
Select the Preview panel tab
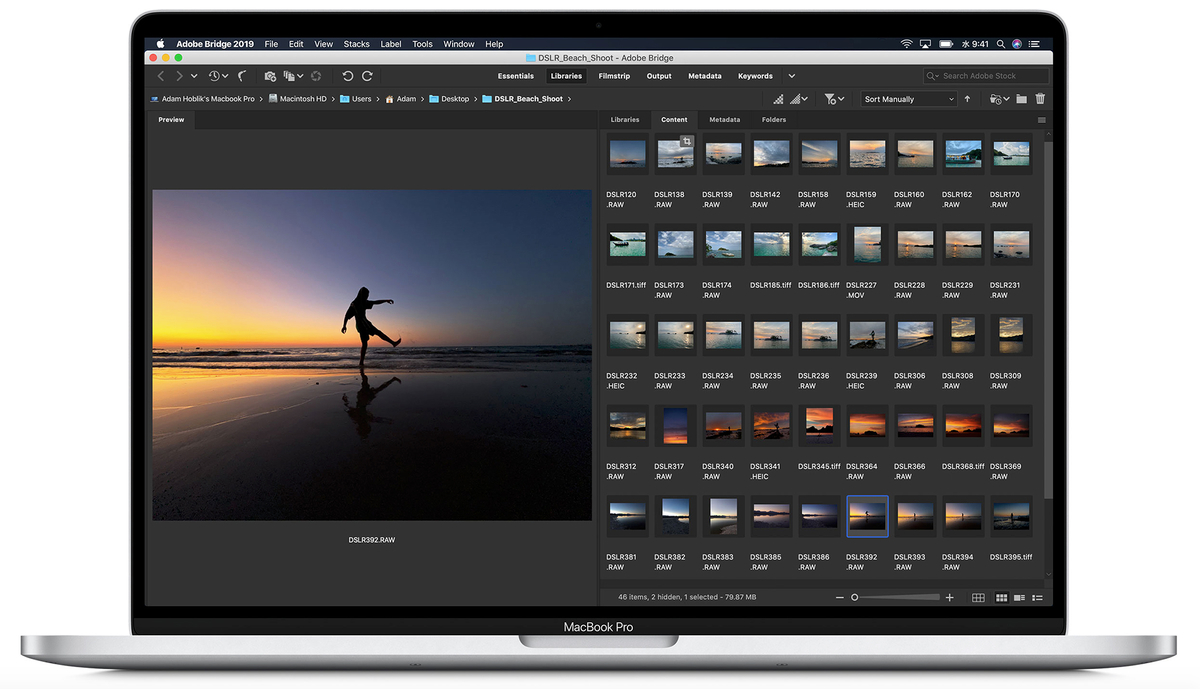(x=171, y=120)
